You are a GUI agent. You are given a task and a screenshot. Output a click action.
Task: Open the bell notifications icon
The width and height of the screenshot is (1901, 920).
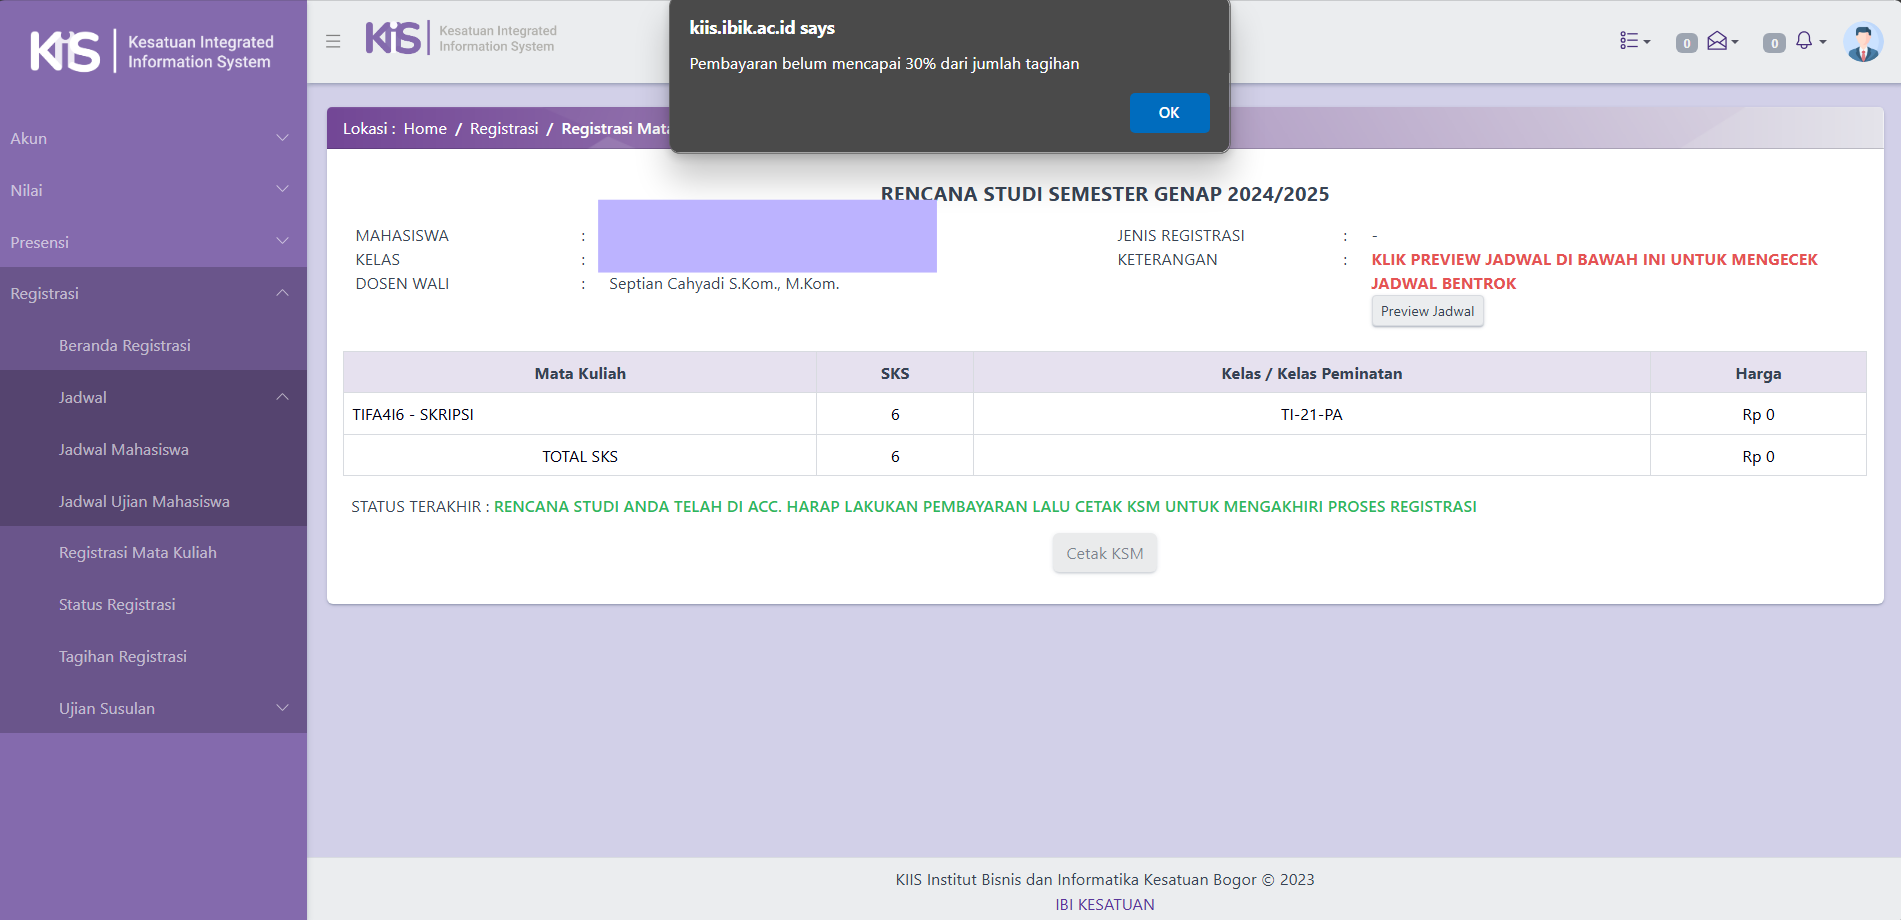[x=1806, y=41]
